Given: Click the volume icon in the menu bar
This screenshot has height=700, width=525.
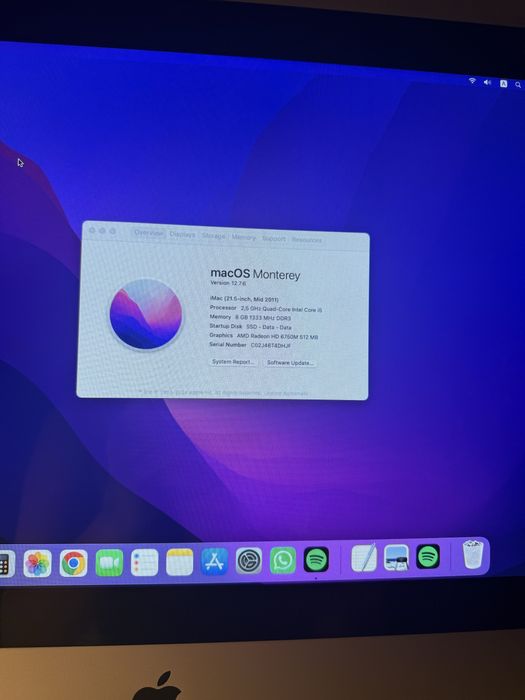Looking at the screenshot, I should coord(488,82).
